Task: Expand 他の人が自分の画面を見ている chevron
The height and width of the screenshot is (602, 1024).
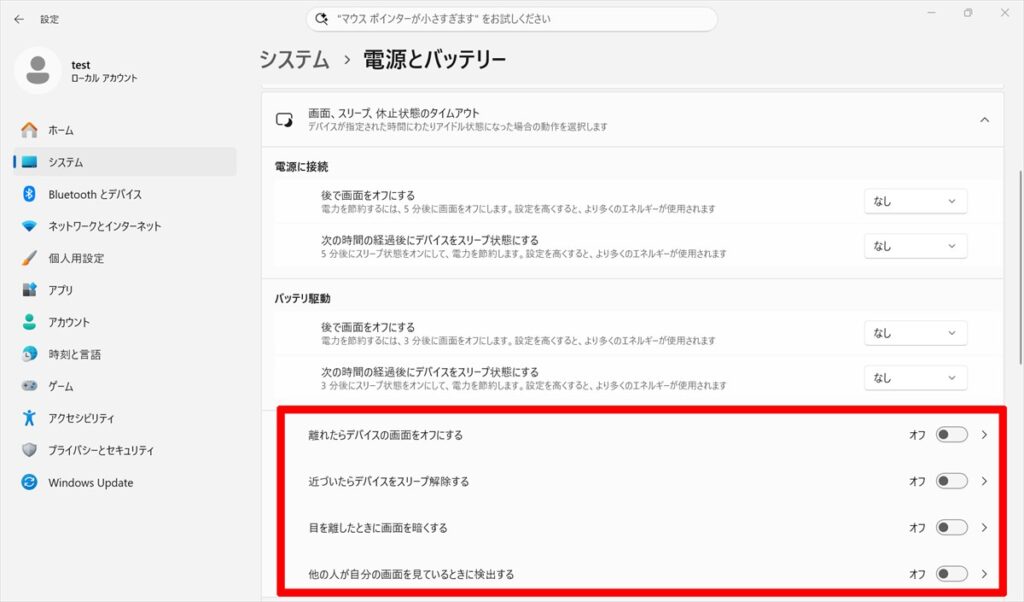Action: coord(984,574)
